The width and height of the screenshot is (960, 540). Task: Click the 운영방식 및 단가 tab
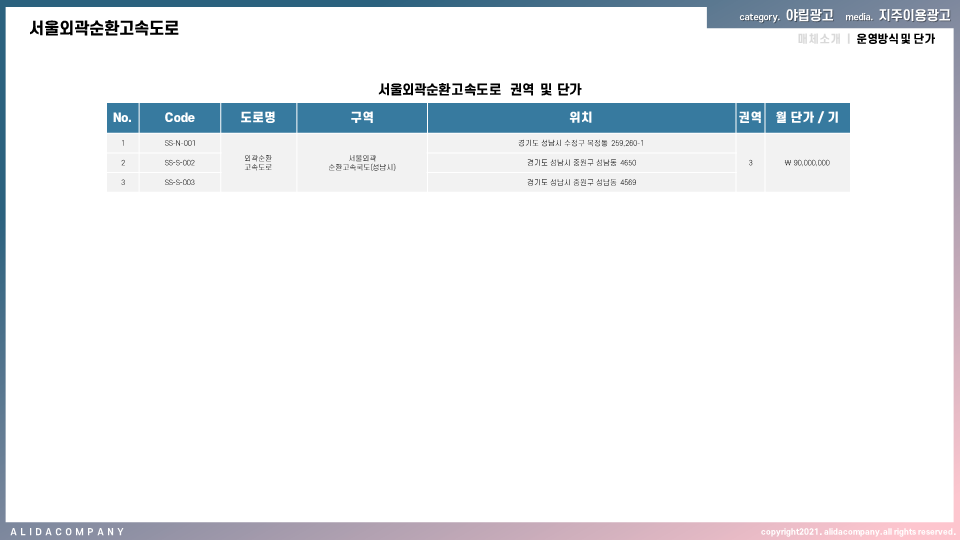[x=895, y=39]
